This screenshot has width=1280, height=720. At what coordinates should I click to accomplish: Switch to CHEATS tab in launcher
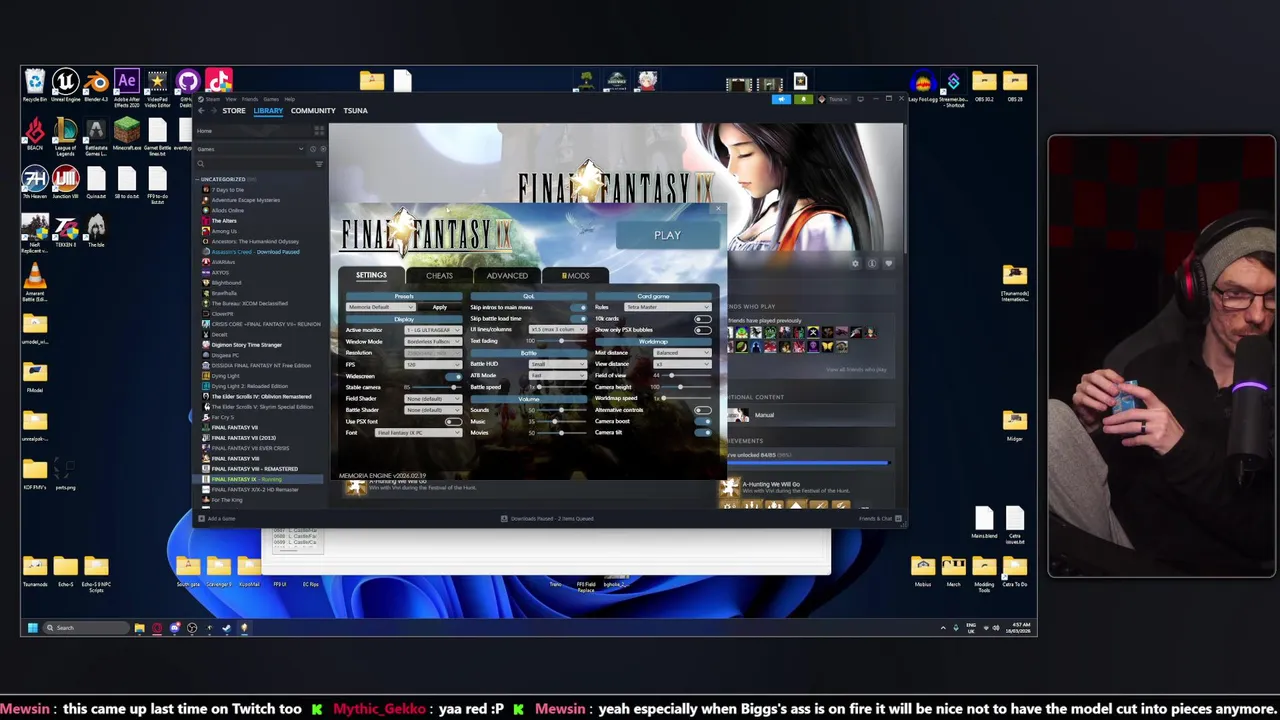pyautogui.click(x=439, y=275)
